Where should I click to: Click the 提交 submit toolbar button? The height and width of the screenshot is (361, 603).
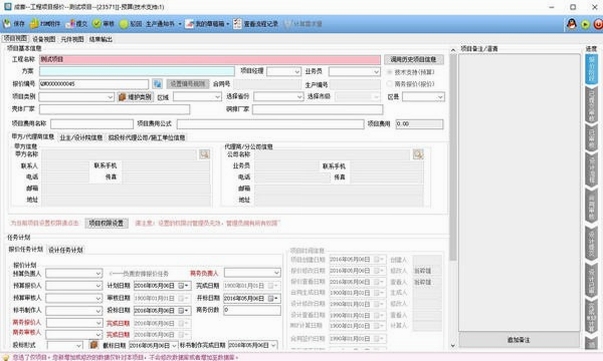77,24
